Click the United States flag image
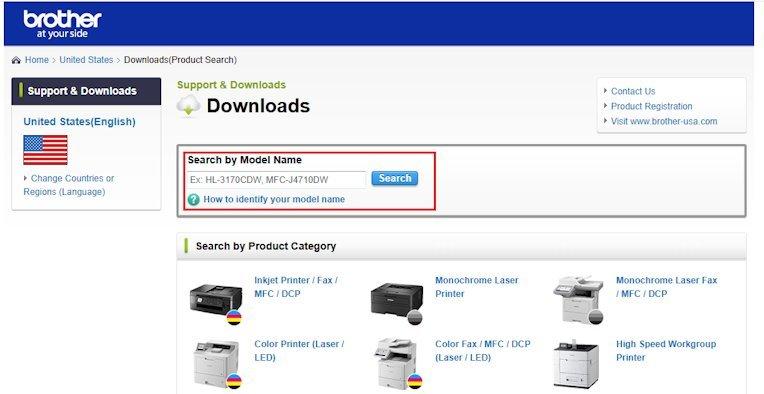Screen dimensions: 764x394 pyautogui.click(x=45, y=150)
